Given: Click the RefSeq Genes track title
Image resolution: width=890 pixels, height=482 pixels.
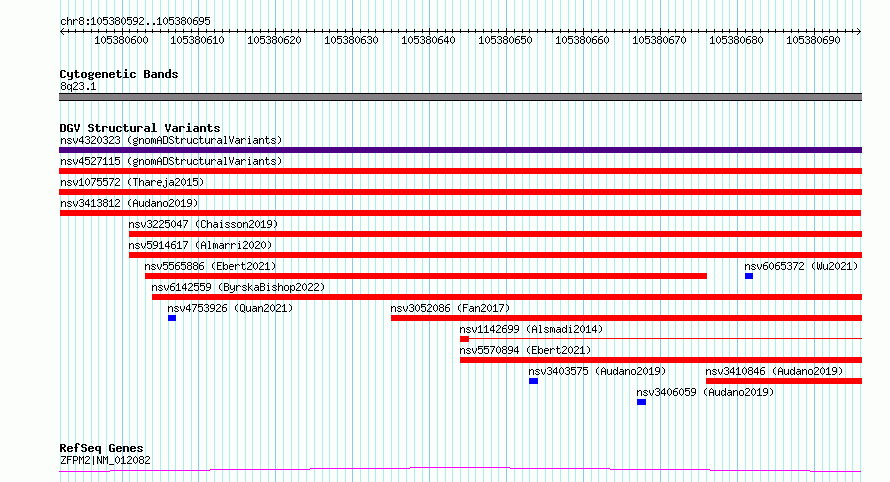Looking at the screenshot, I should [x=101, y=449].
